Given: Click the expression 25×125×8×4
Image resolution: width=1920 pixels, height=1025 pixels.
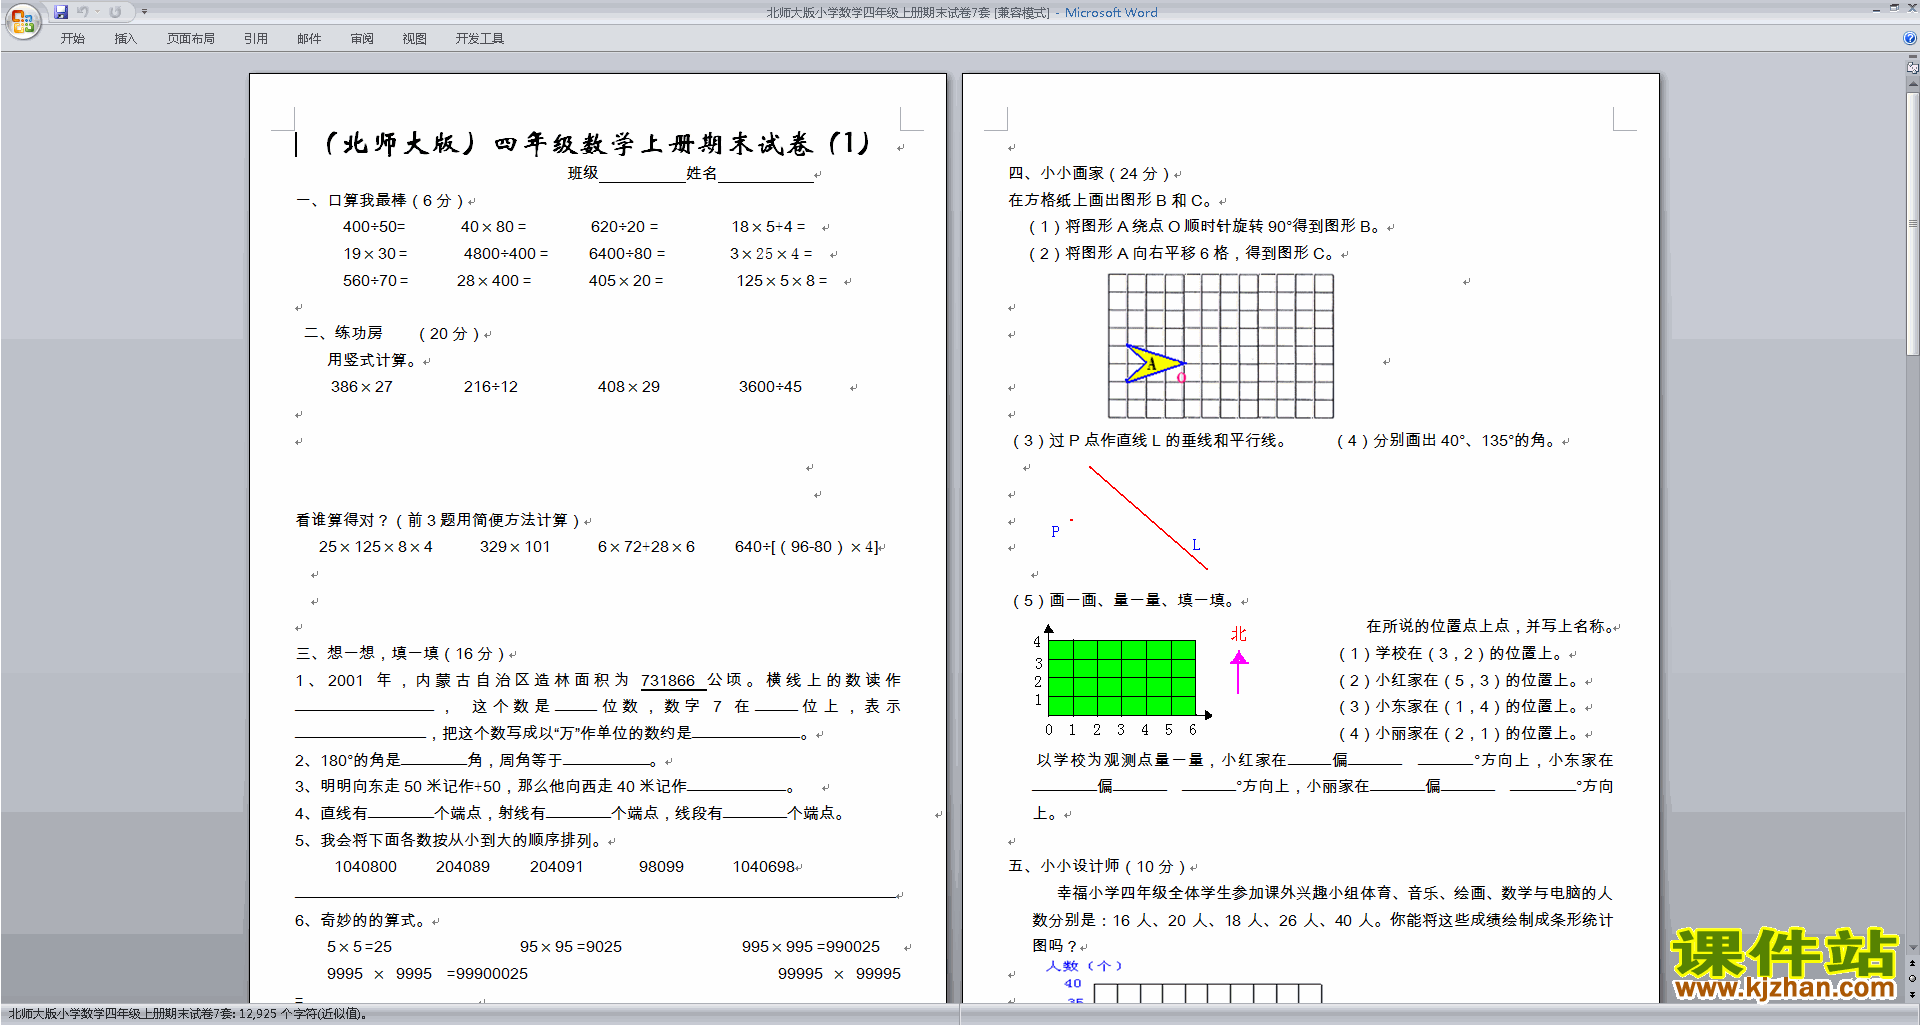Looking at the screenshot, I should [376, 547].
